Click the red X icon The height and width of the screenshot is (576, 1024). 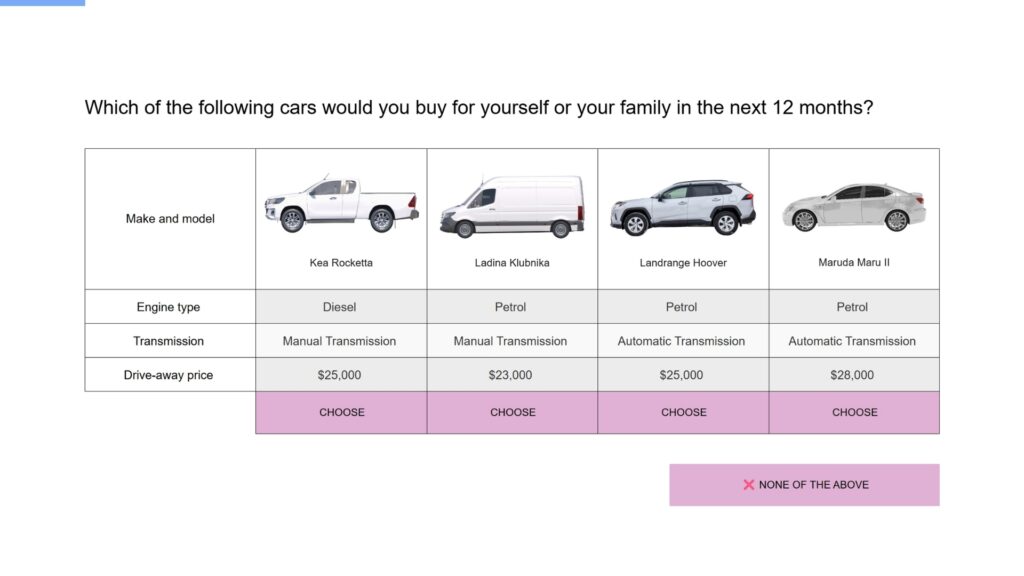748,485
